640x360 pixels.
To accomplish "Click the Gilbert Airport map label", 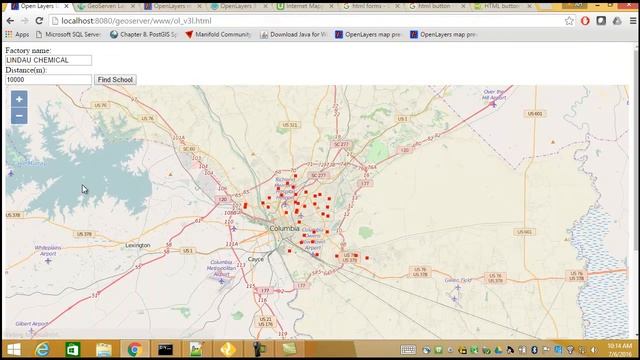I will click(32, 324).
